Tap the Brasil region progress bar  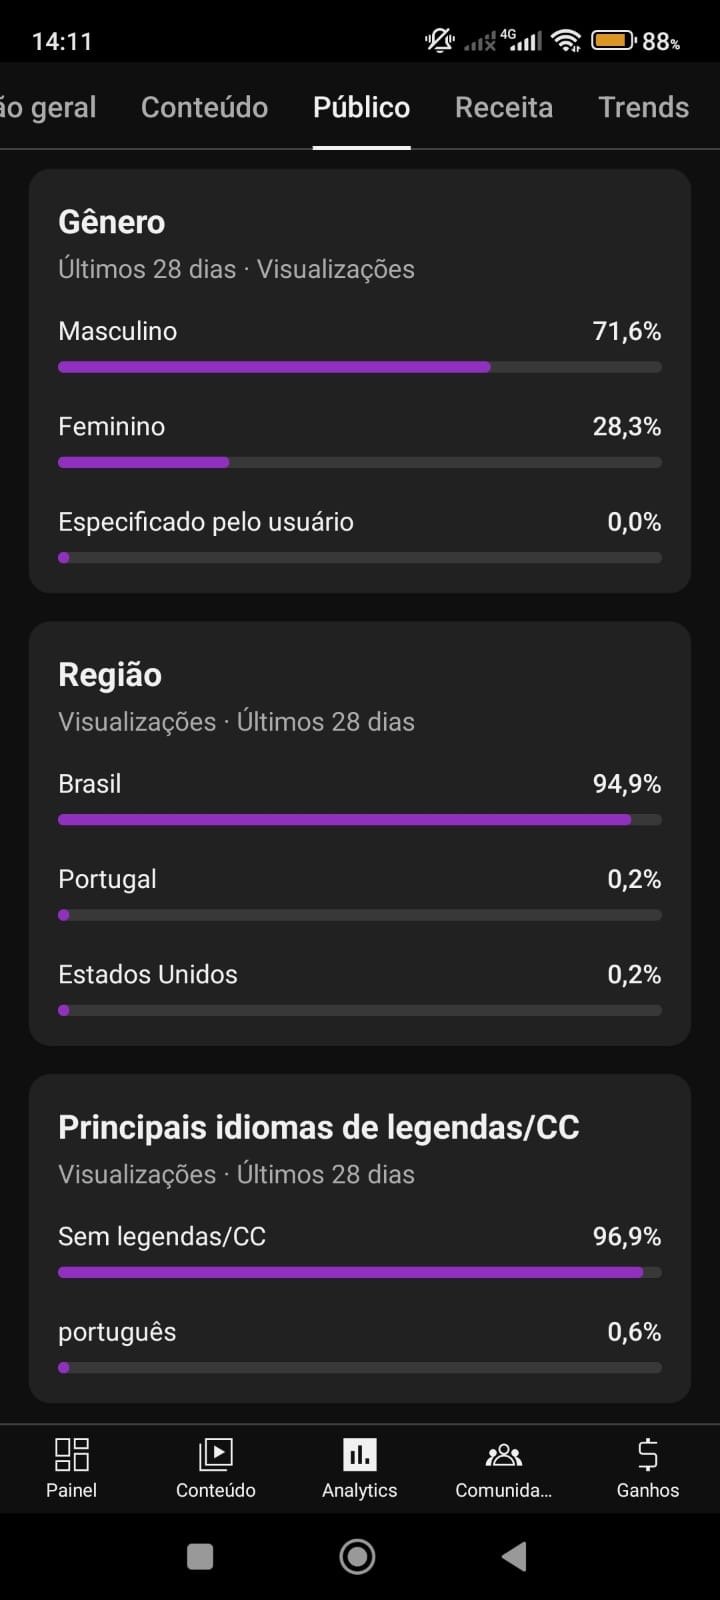click(x=360, y=820)
